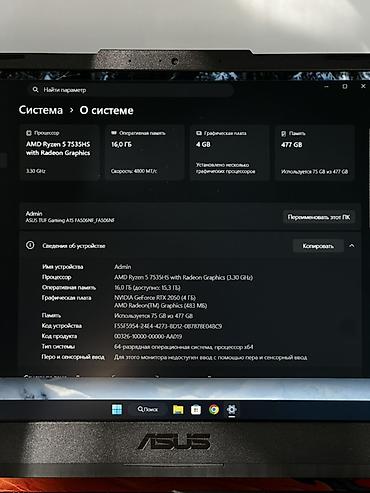The height and width of the screenshot is (493, 370).
Task: Click the 'Оперативная память' card icon
Action: (x=114, y=133)
